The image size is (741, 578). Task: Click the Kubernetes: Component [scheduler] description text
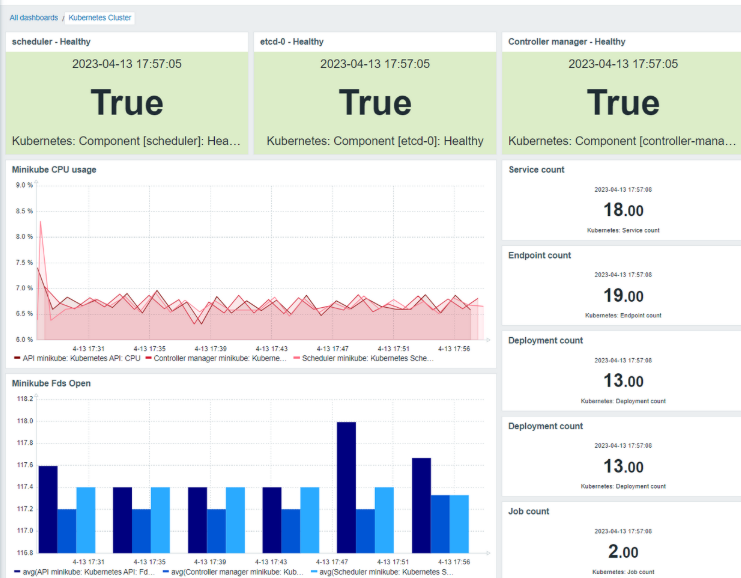coord(127,141)
